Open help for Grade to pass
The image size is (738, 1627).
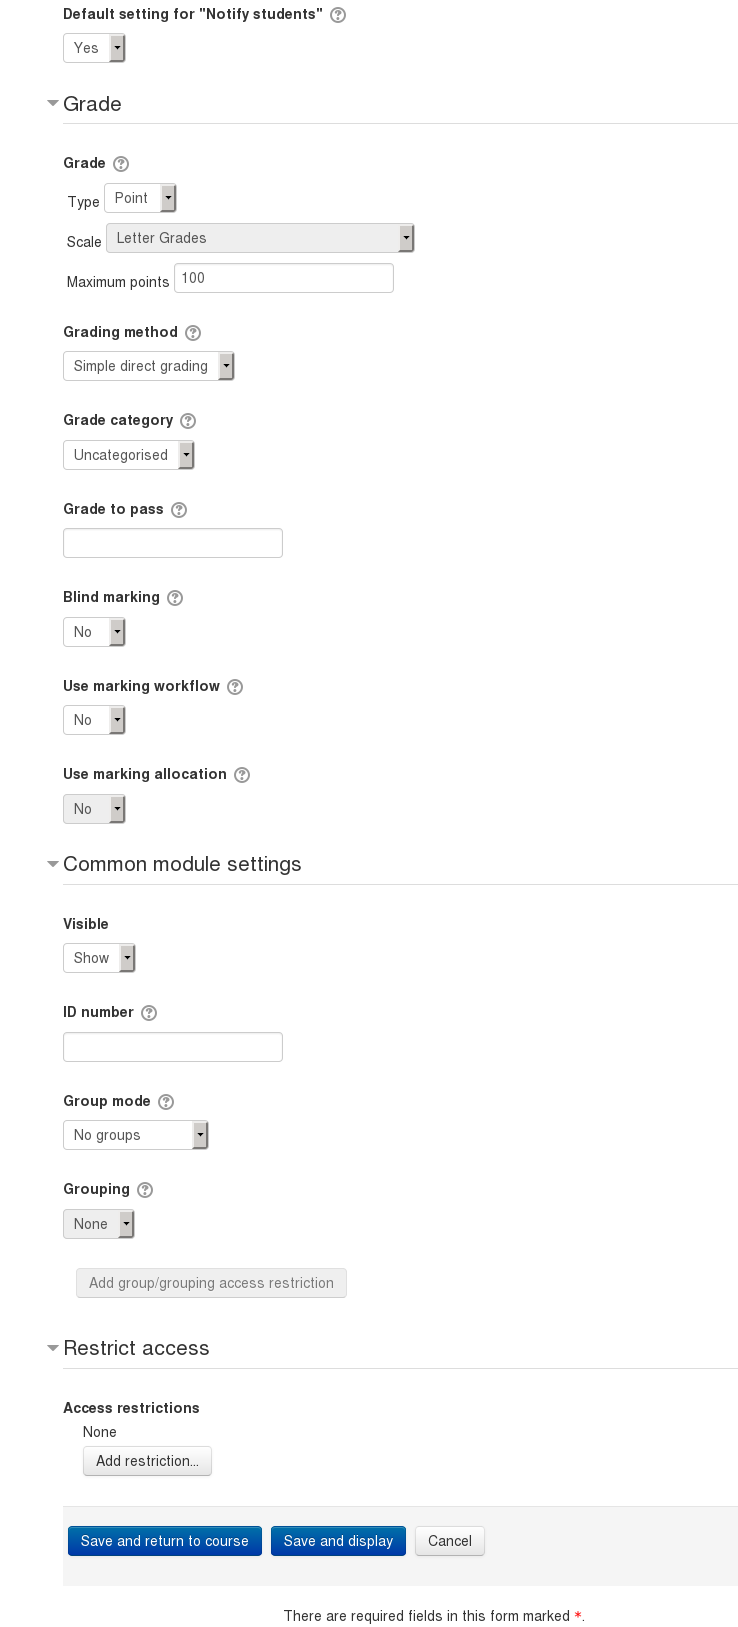[x=179, y=510]
